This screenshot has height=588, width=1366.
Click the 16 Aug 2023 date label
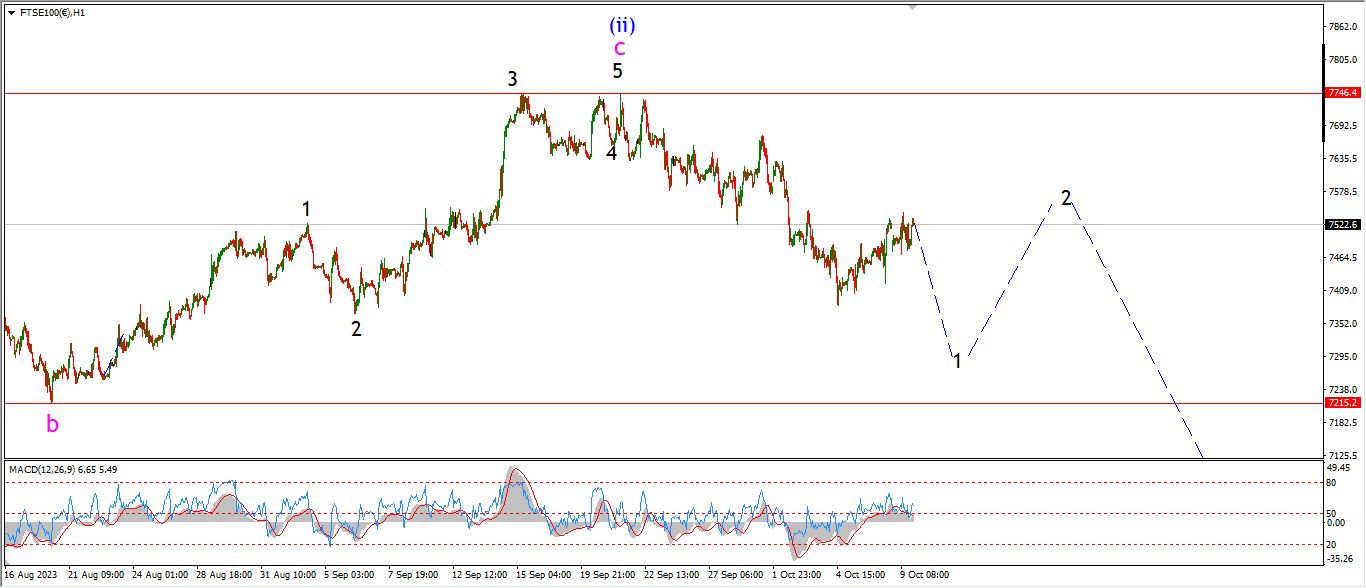(x=31, y=575)
